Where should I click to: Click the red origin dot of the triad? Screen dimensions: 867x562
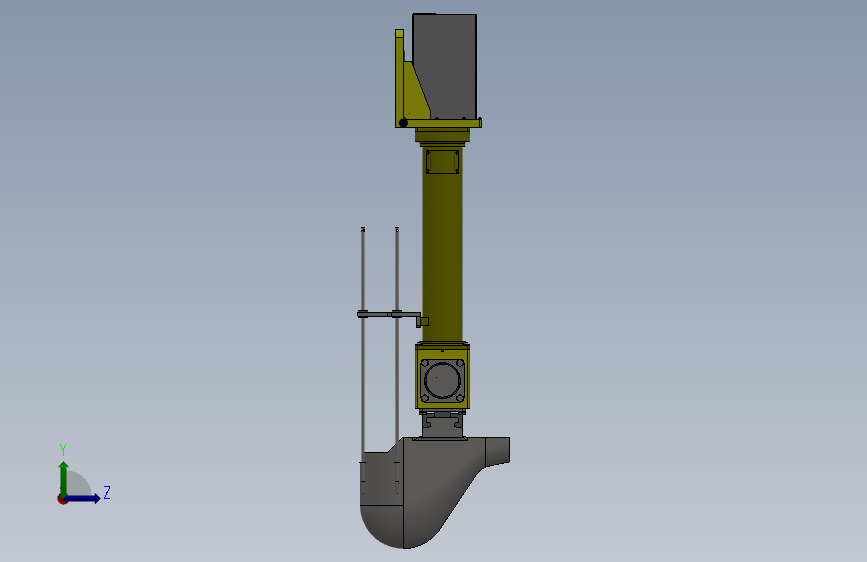click(x=61, y=499)
